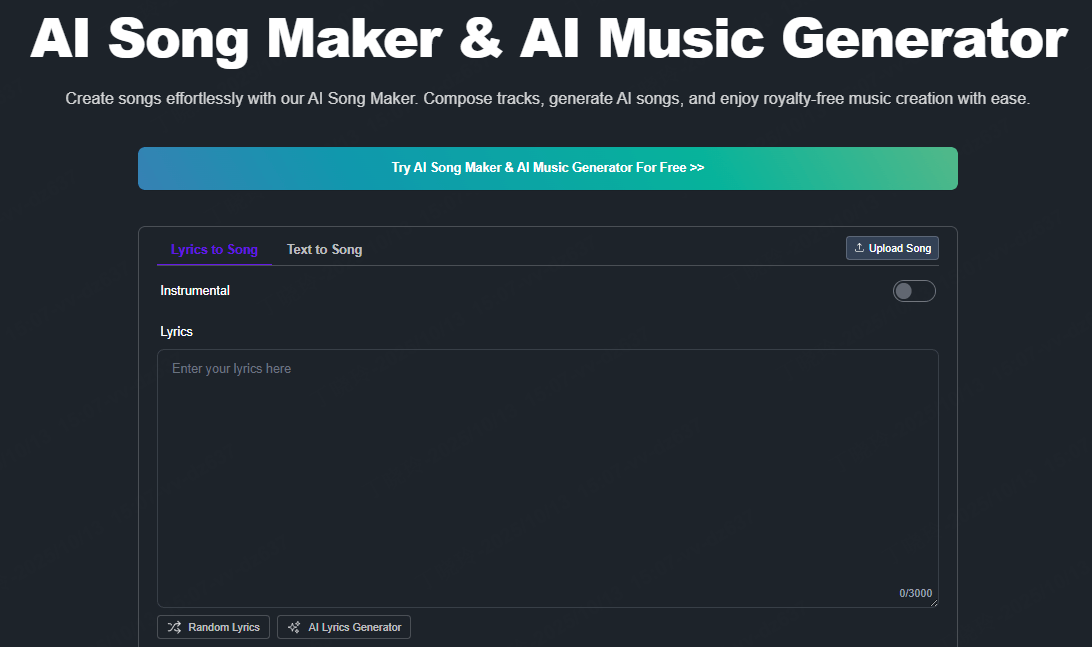Click the subtitle about royalty-free music
This screenshot has height=647, width=1092.
[x=547, y=99]
